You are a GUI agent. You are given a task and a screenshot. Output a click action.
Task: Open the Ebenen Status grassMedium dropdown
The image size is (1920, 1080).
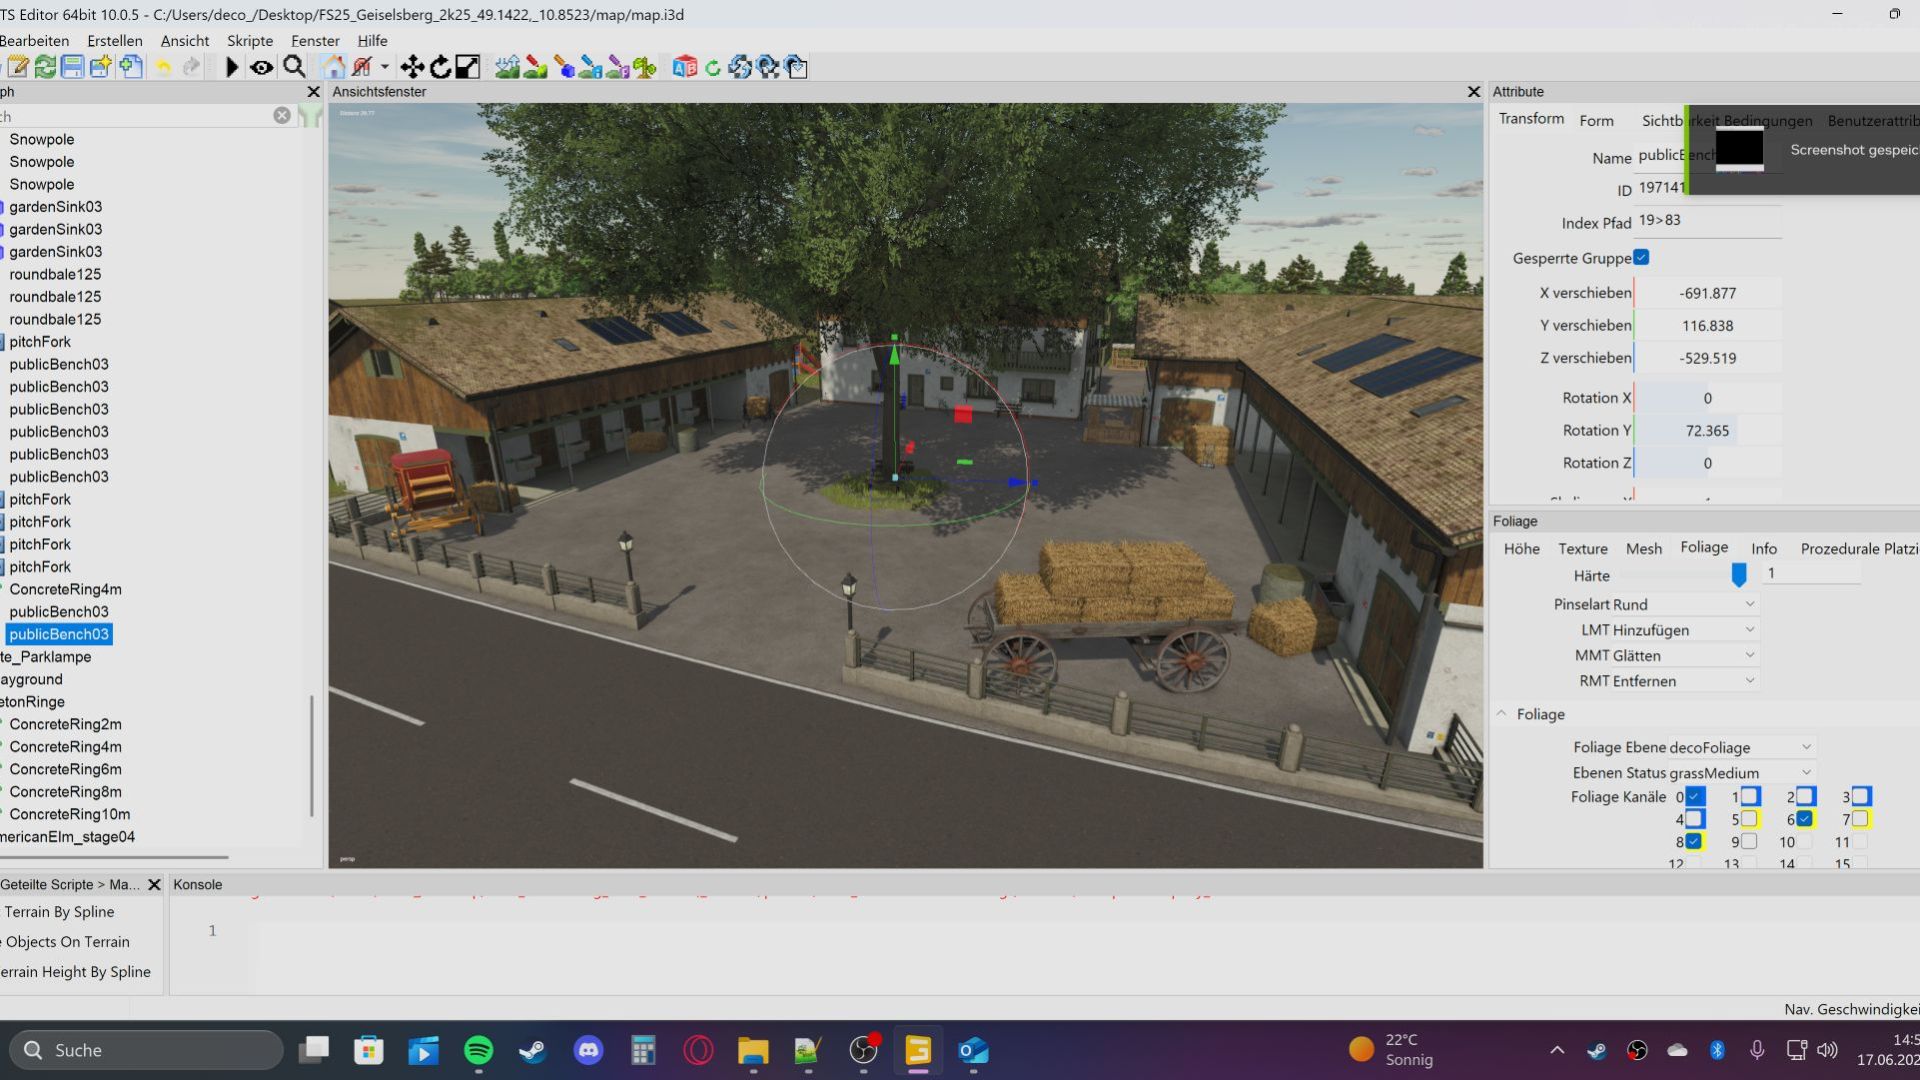pyautogui.click(x=1741, y=773)
